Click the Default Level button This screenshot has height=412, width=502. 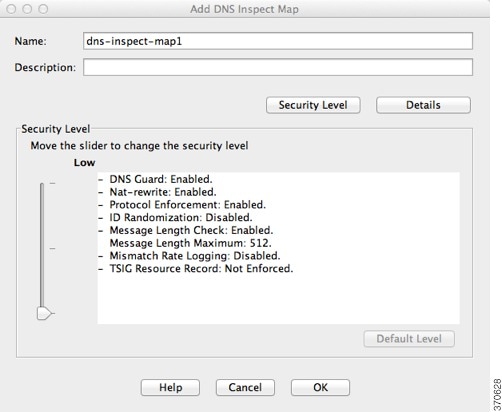point(409,339)
